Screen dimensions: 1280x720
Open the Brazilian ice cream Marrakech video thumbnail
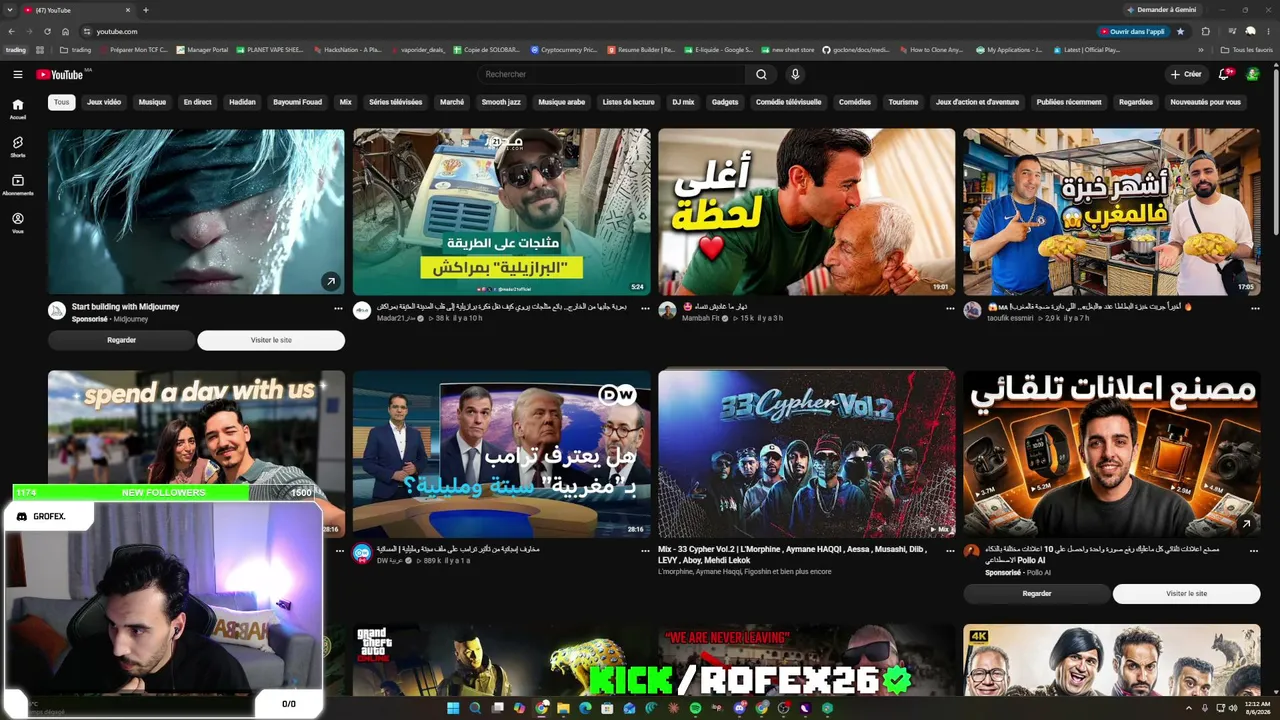pyautogui.click(x=502, y=211)
